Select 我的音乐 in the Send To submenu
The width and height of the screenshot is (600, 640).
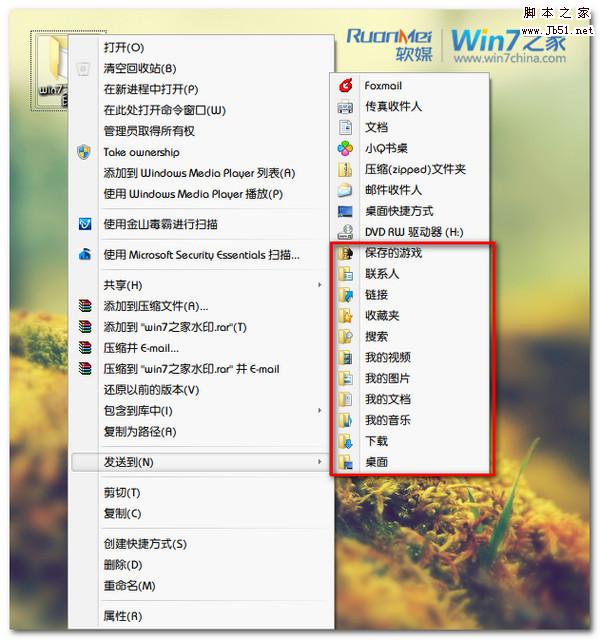[387, 420]
